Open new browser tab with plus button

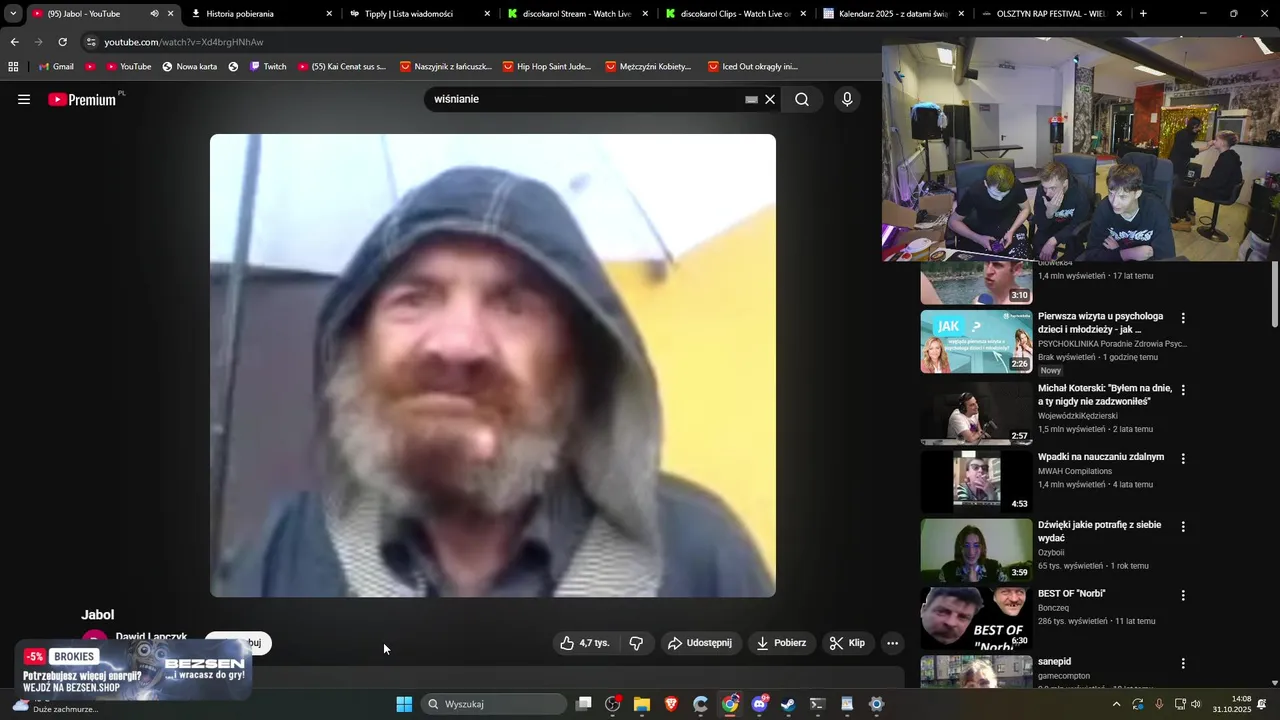tap(1143, 14)
